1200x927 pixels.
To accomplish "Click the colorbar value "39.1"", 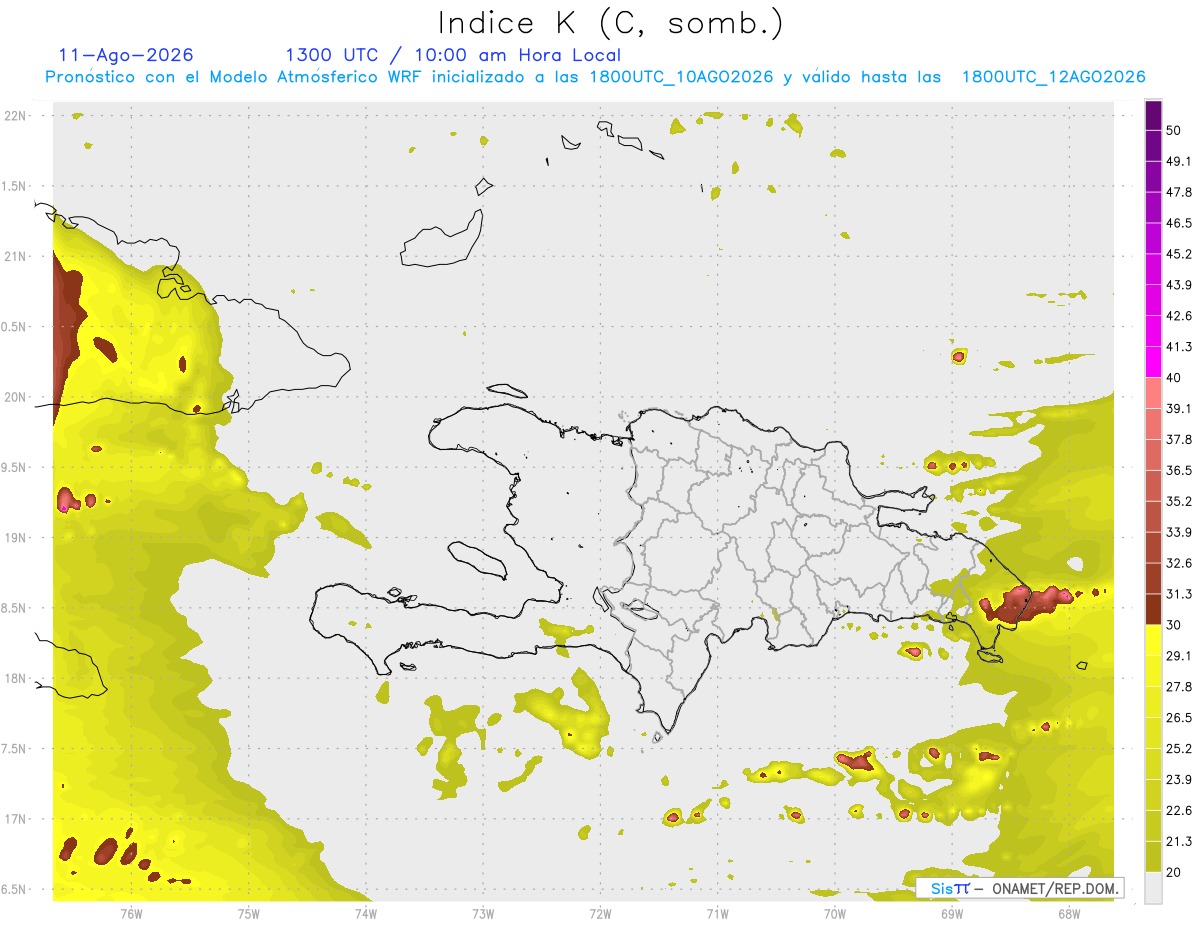I will [x=1180, y=408].
